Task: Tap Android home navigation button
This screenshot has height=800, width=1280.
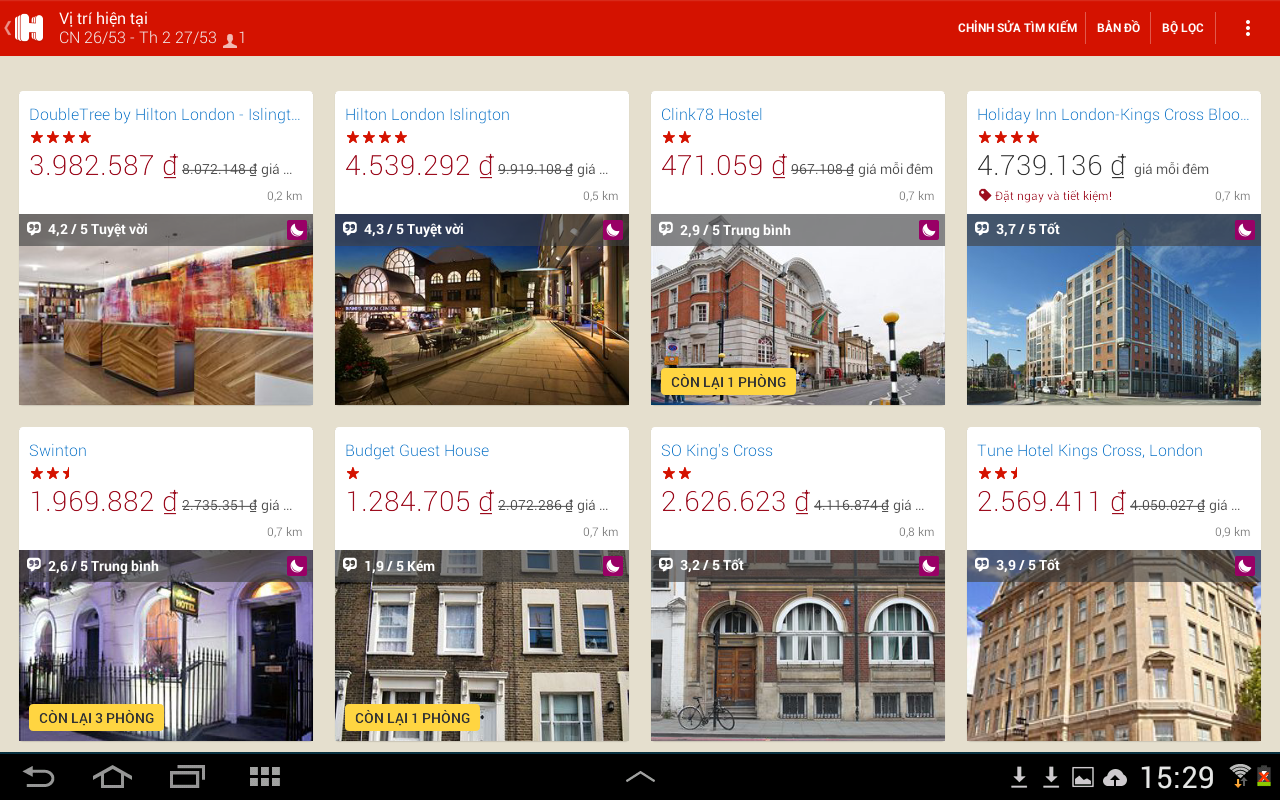Action: point(112,777)
